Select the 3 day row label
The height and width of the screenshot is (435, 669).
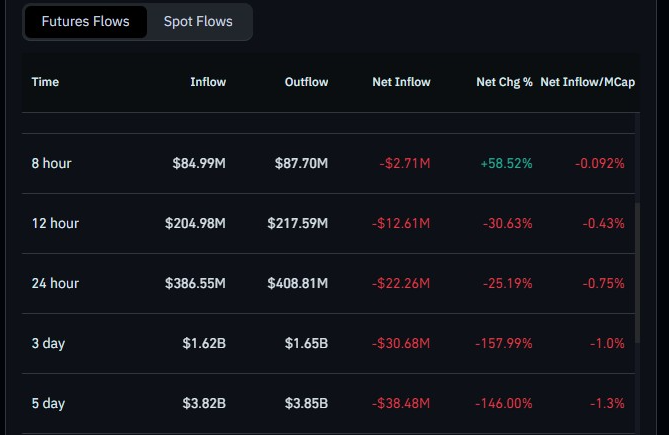pyautogui.click(x=48, y=344)
